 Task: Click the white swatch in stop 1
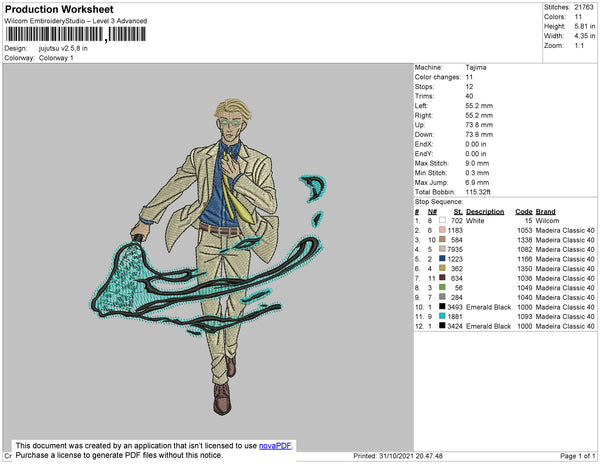click(442, 220)
